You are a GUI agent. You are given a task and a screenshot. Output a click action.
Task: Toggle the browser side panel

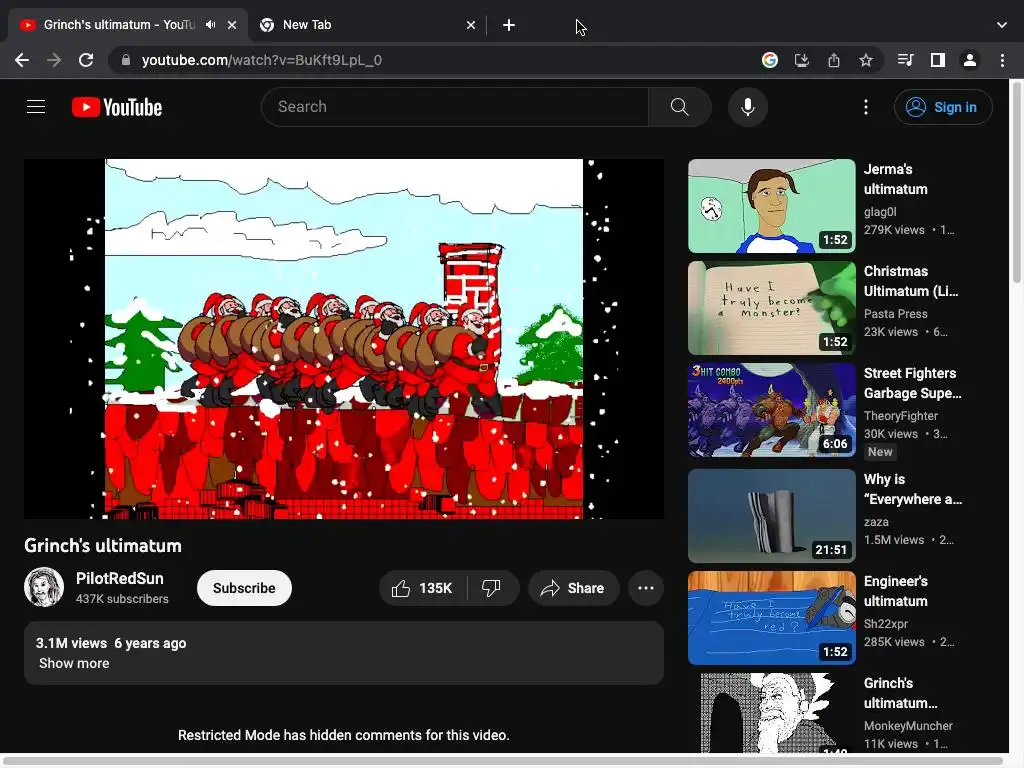[x=938, y=60]
